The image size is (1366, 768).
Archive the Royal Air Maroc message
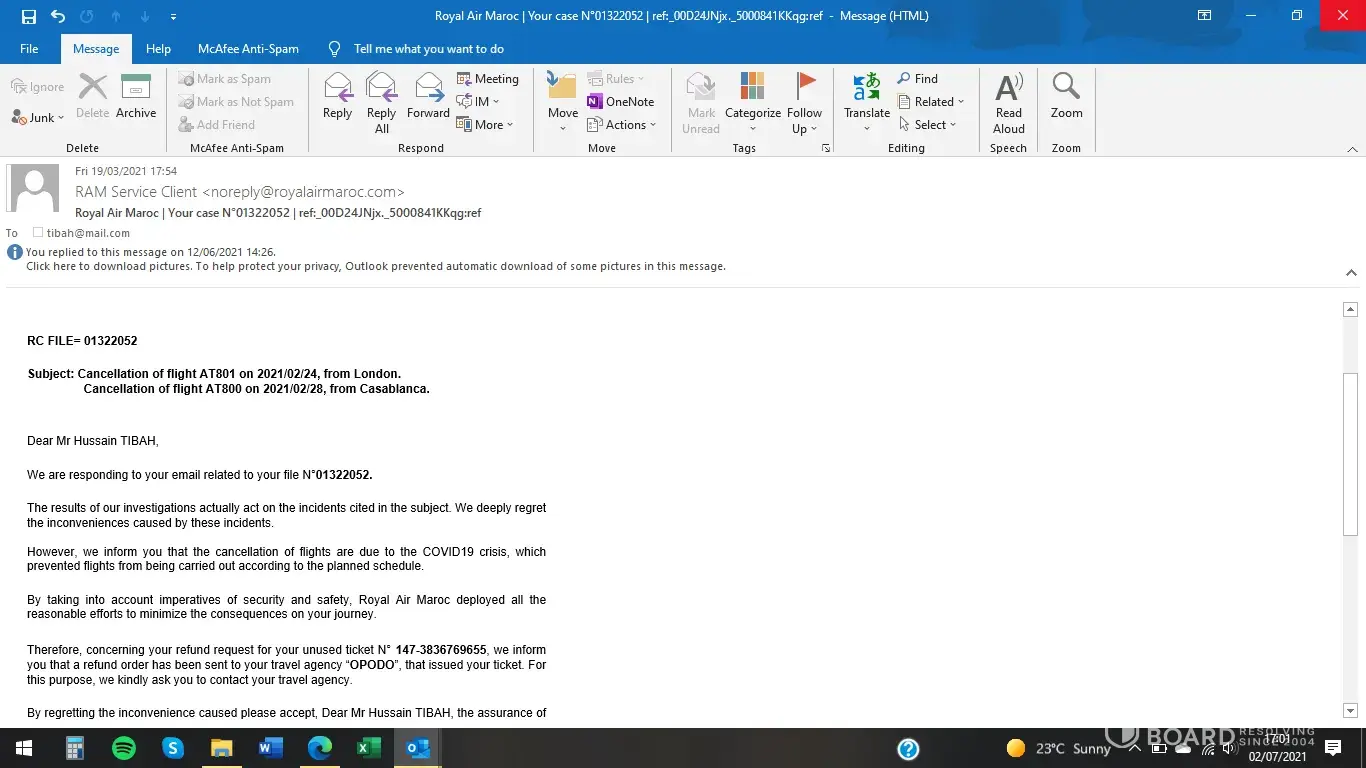point(136,97)
